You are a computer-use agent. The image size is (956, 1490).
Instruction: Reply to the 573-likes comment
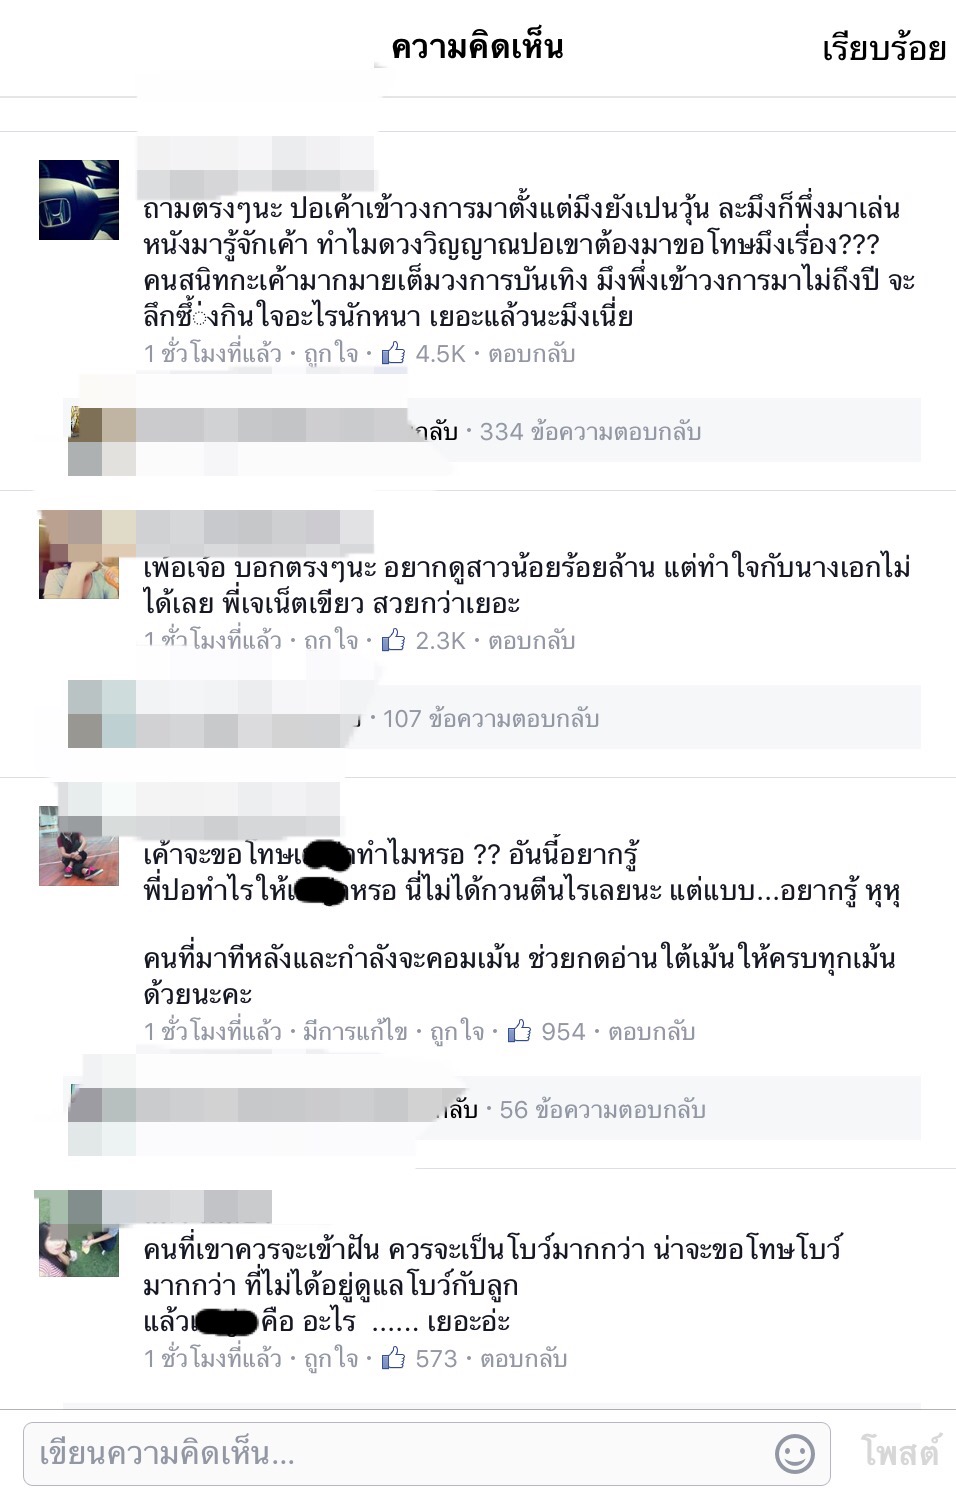pyautogui.click(x=524, y=1358)
